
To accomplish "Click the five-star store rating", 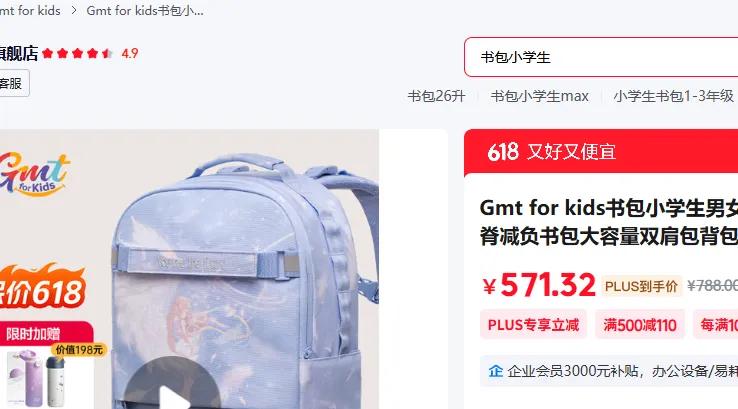I will pyautogui.click(x=77, y=53).
